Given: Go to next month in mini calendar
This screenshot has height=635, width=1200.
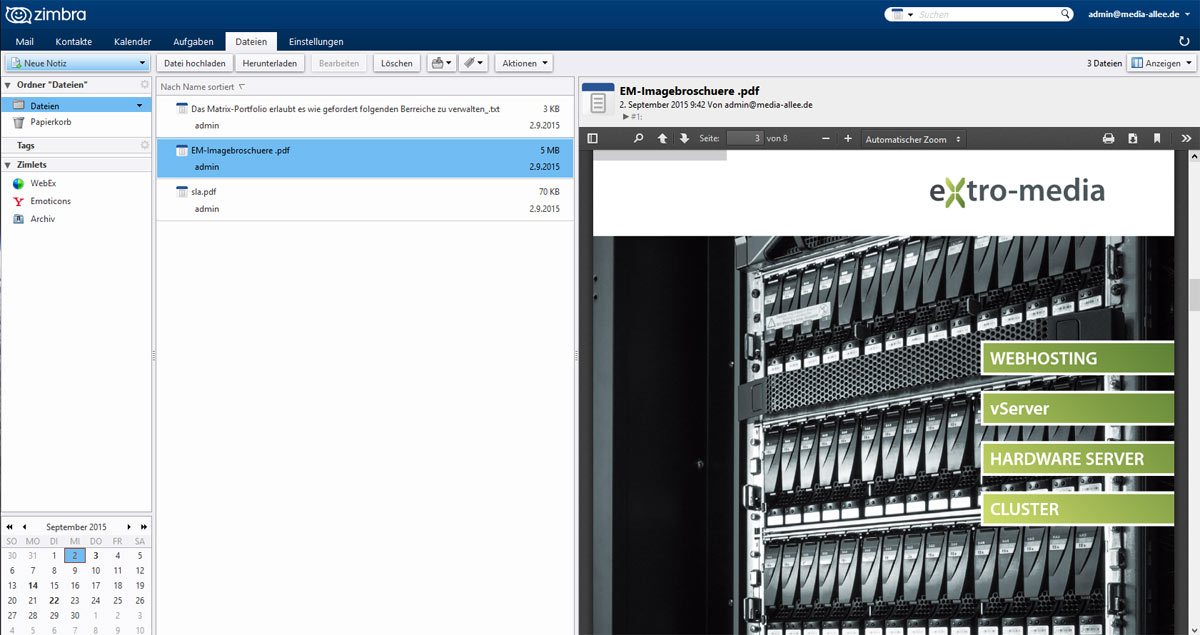Looking at the screenshot, I should (129, 526).
